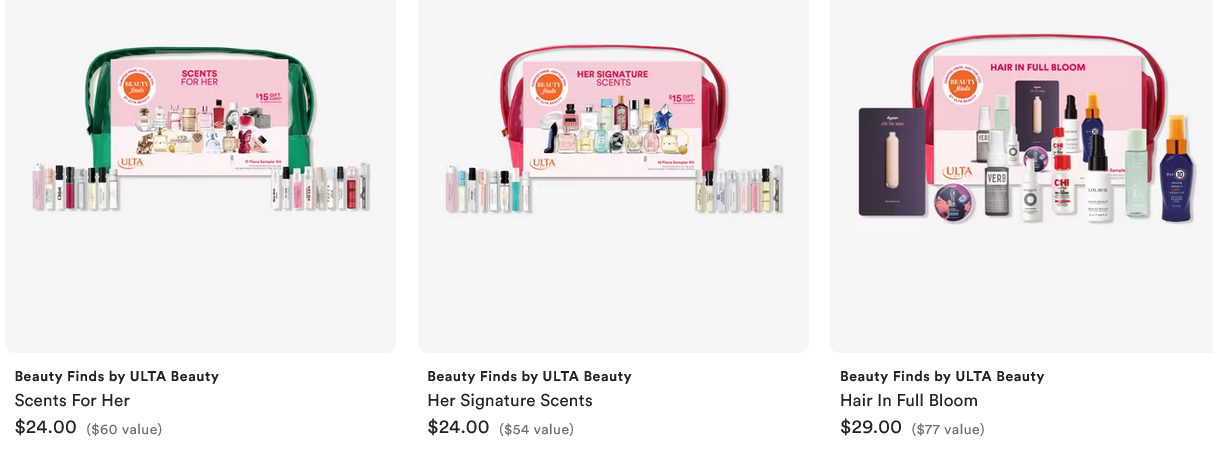Select brand label above Scents For Her
The width and height of the screenshot is (1213, 466).
coord(117,376)
